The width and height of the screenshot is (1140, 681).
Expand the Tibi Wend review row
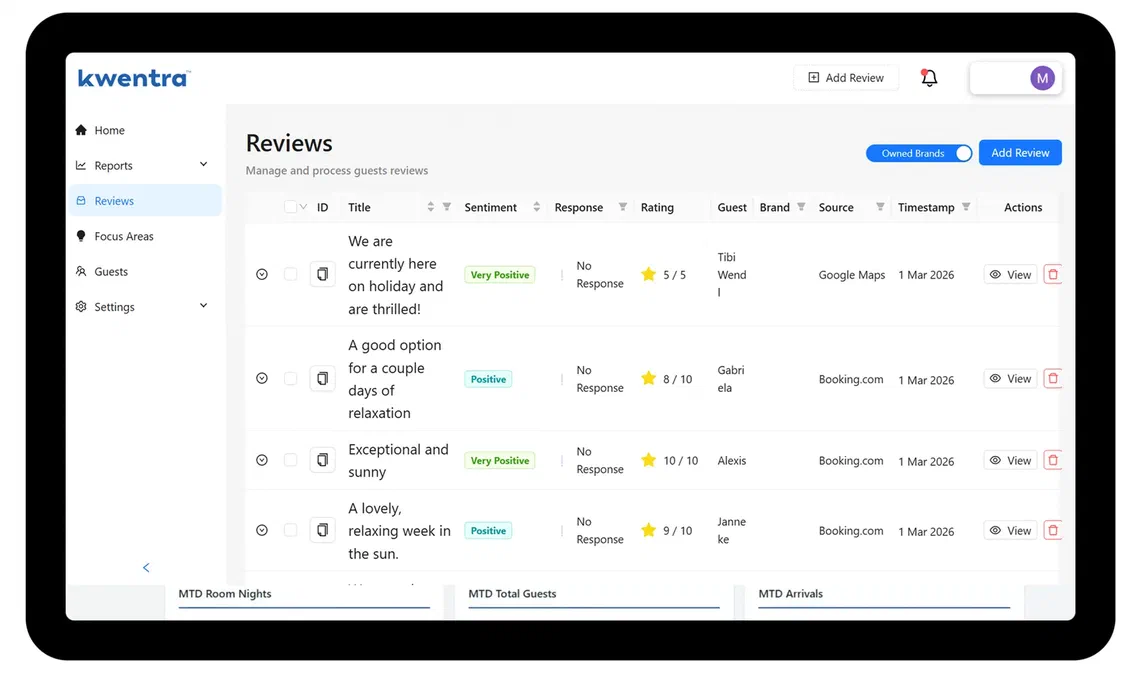coord(262,274)
